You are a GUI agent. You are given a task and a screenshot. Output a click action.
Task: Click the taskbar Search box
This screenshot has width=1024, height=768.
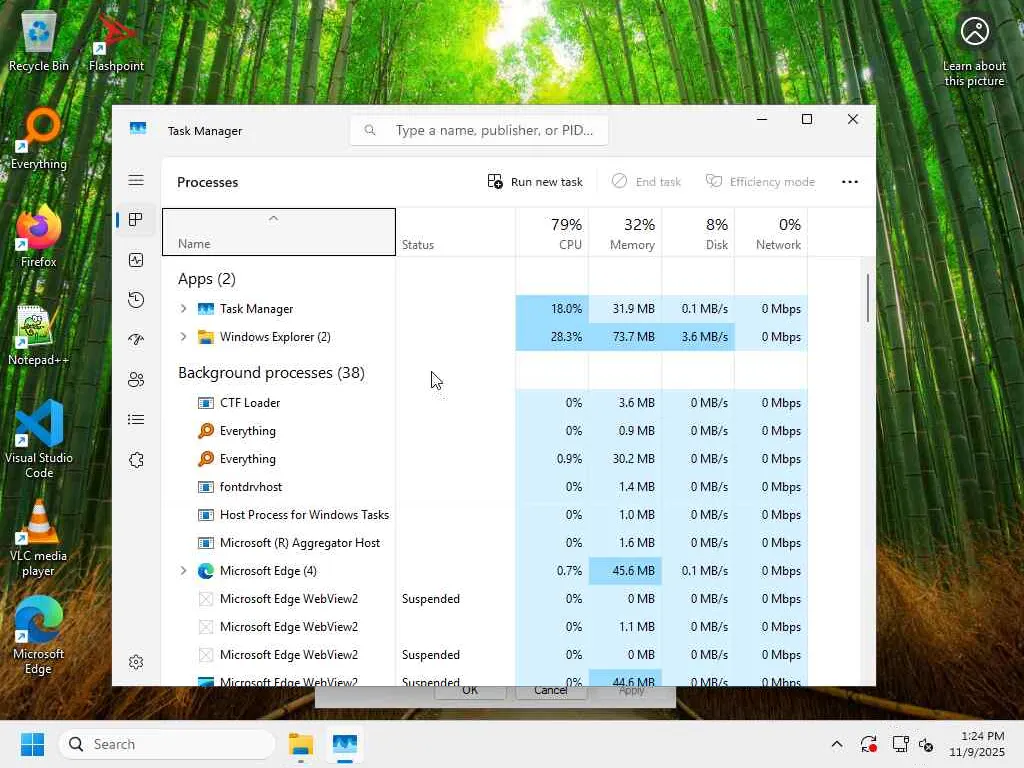coord(167,744)
